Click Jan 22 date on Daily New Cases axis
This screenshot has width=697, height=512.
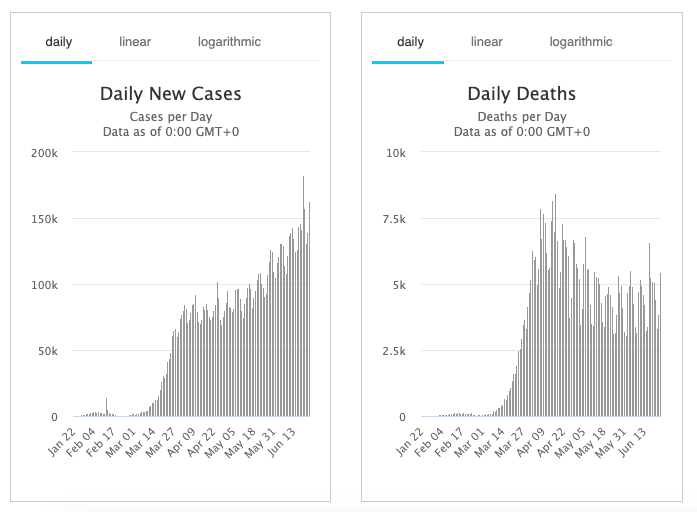click(61, 442)
